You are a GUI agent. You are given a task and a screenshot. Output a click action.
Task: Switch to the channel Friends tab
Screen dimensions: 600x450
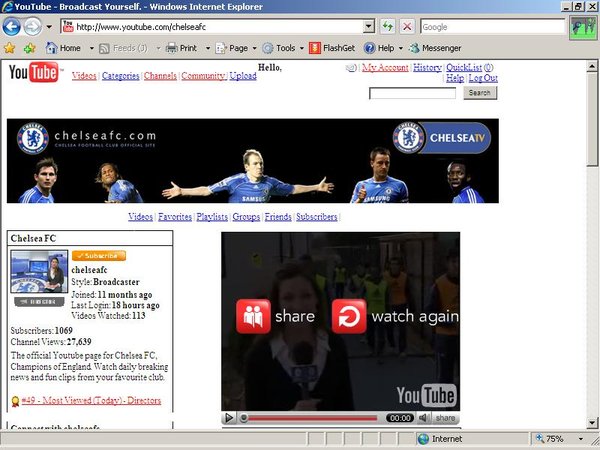[x=278, y=217]
